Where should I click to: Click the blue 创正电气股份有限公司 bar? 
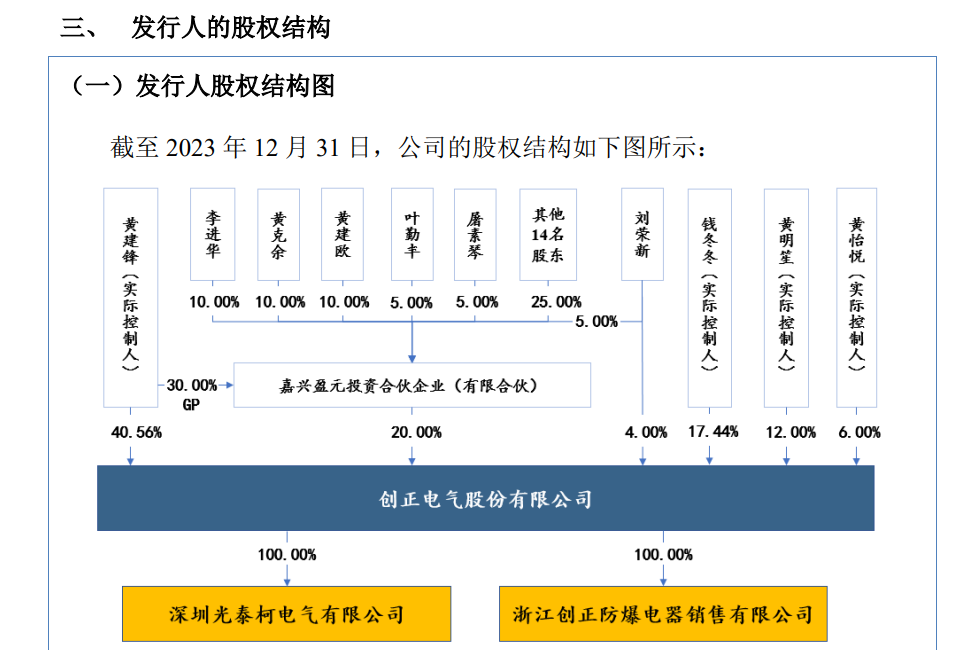(x=485, y=498)
